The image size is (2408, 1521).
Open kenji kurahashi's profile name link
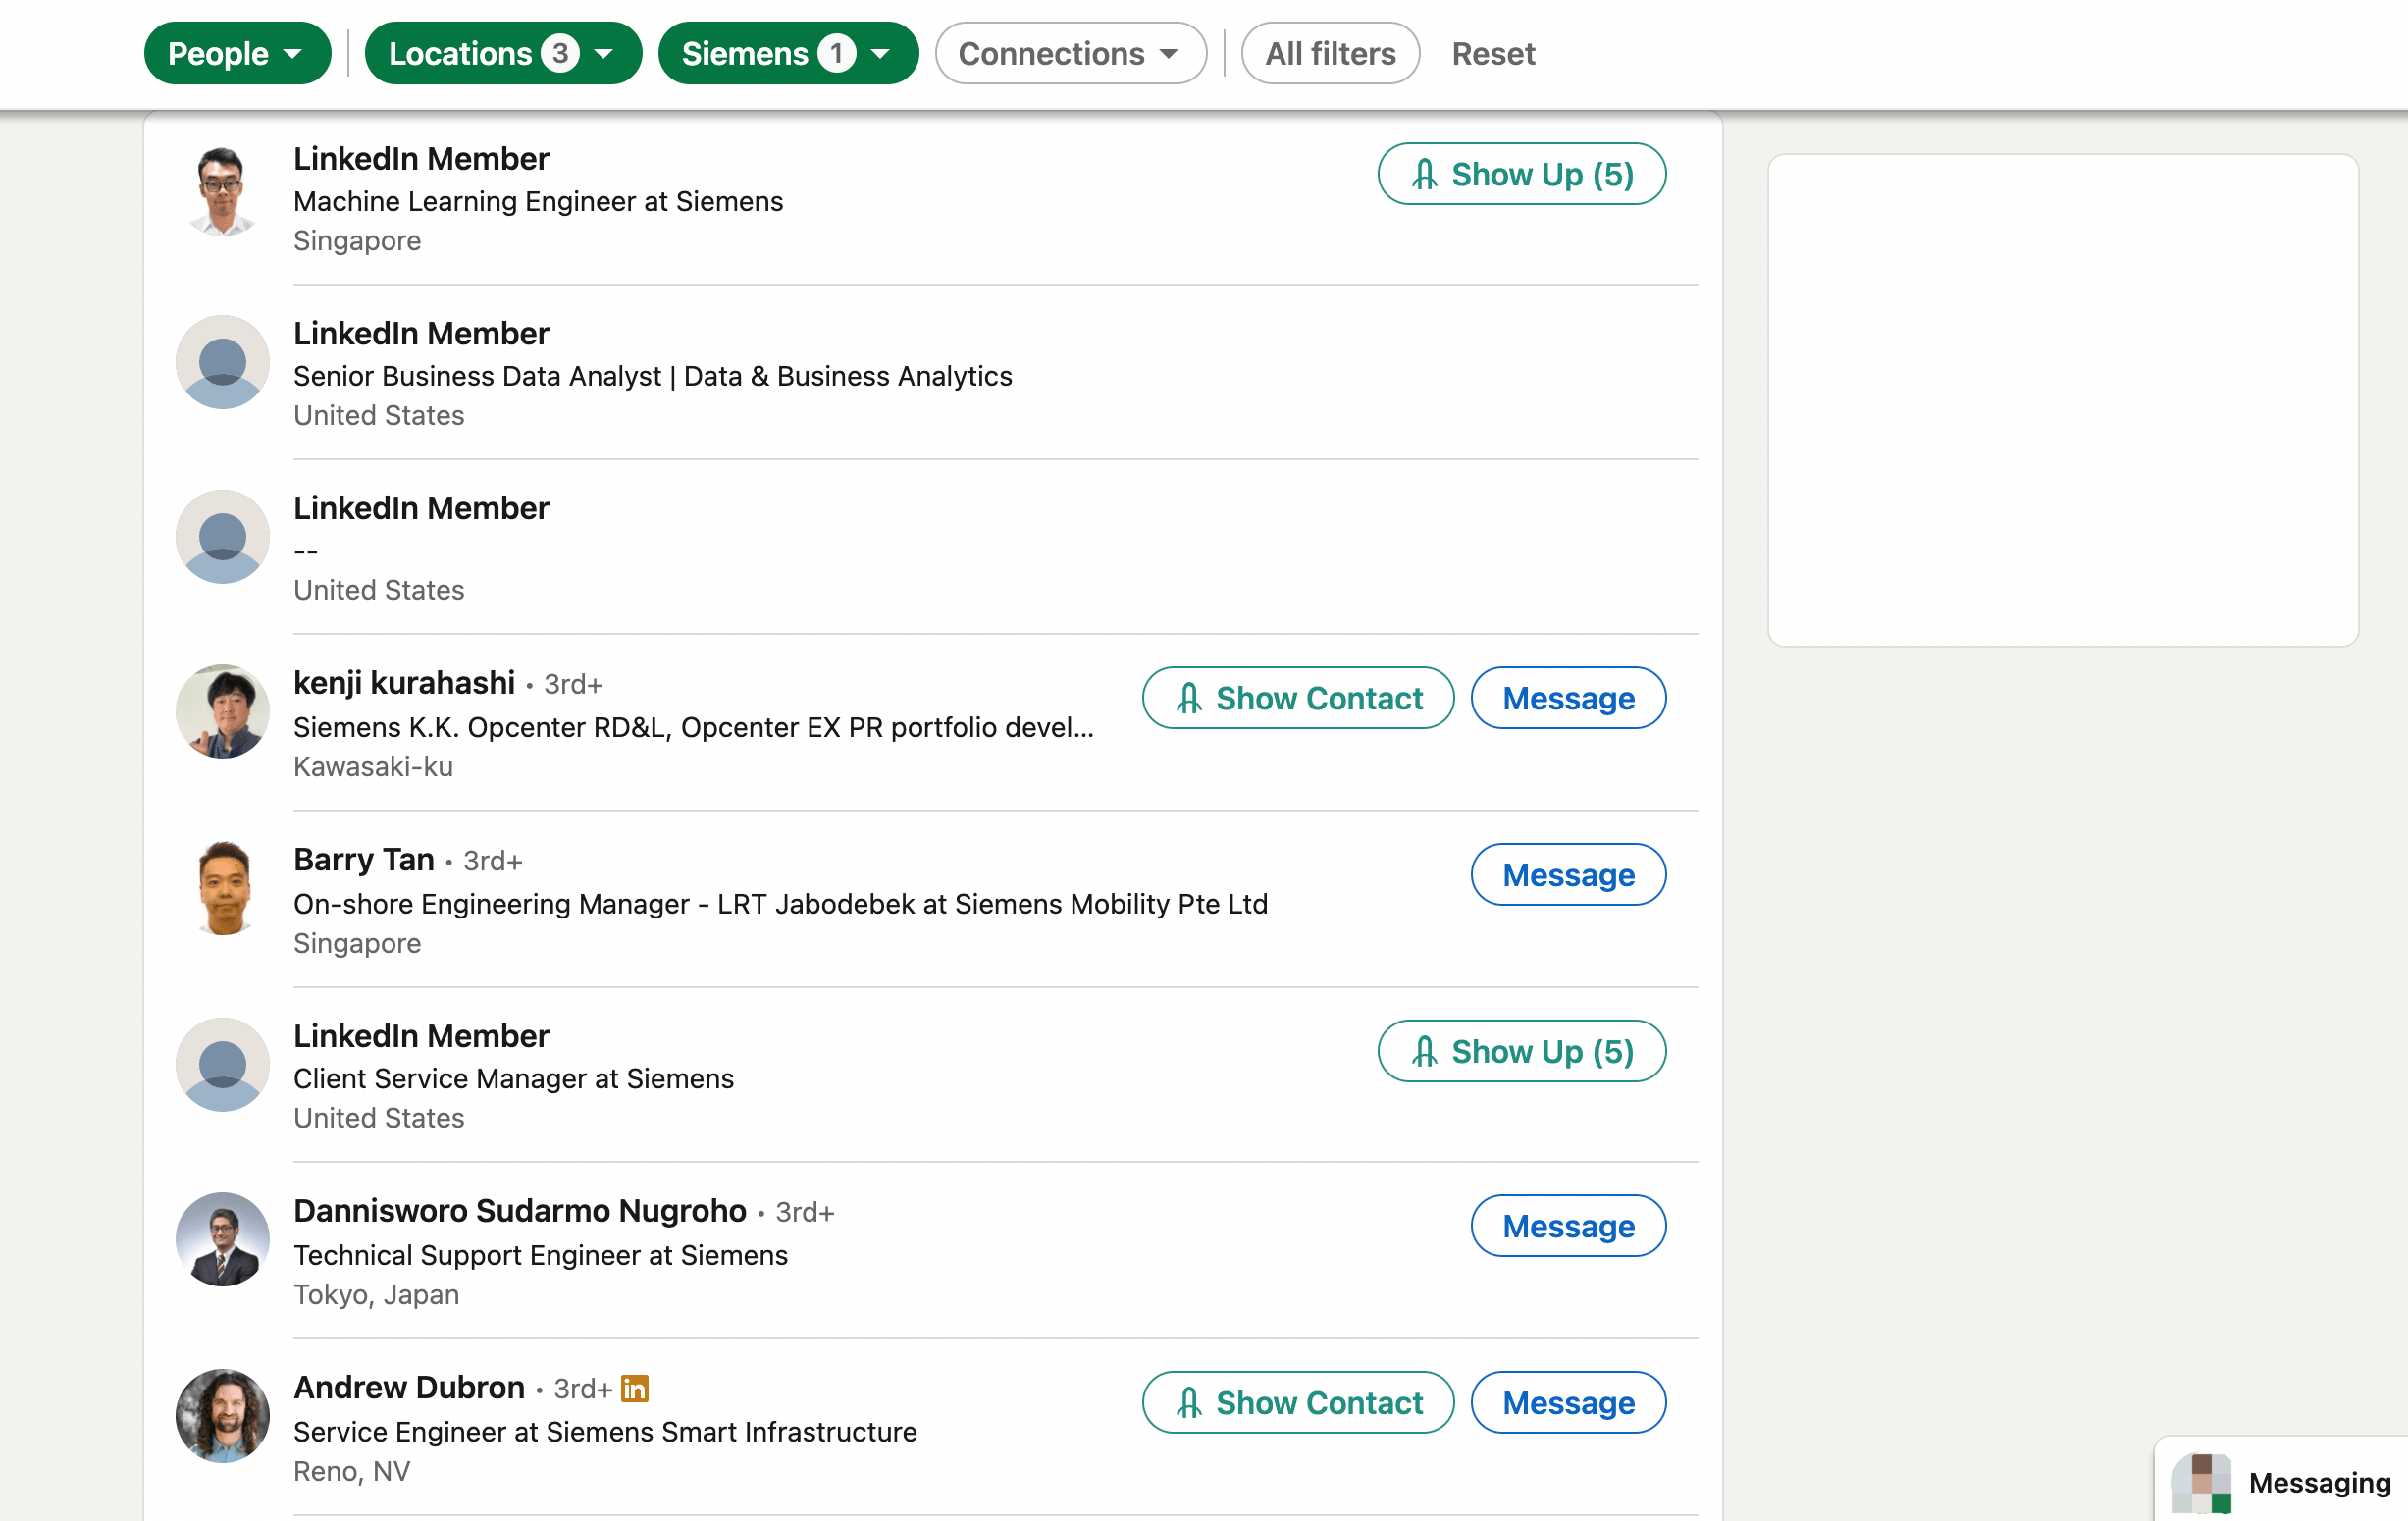click(404, 683)
